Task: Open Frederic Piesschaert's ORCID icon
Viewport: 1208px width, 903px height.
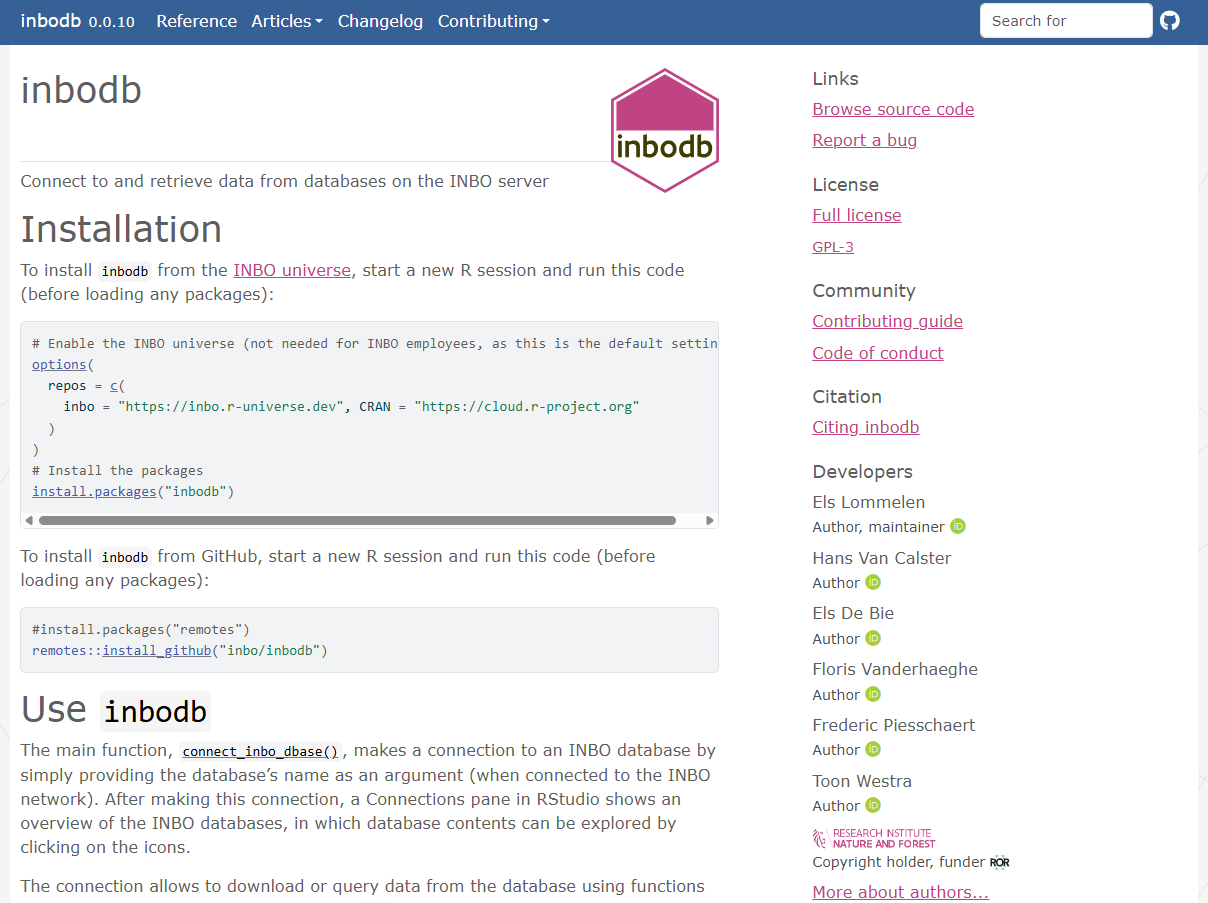Action: tap(872, 749)
